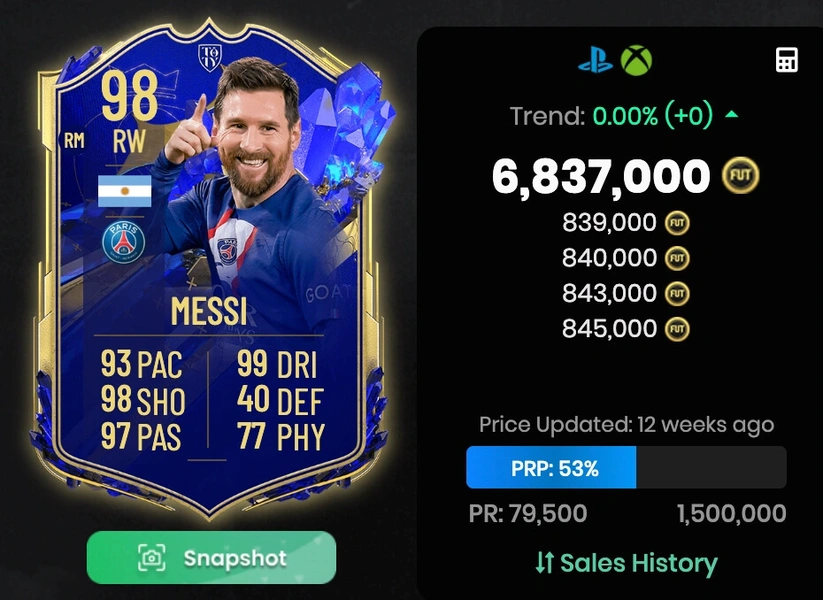The height and width of the screenshot is (600, 823).
Task: Click the PSG club badge
Action: 123,242
